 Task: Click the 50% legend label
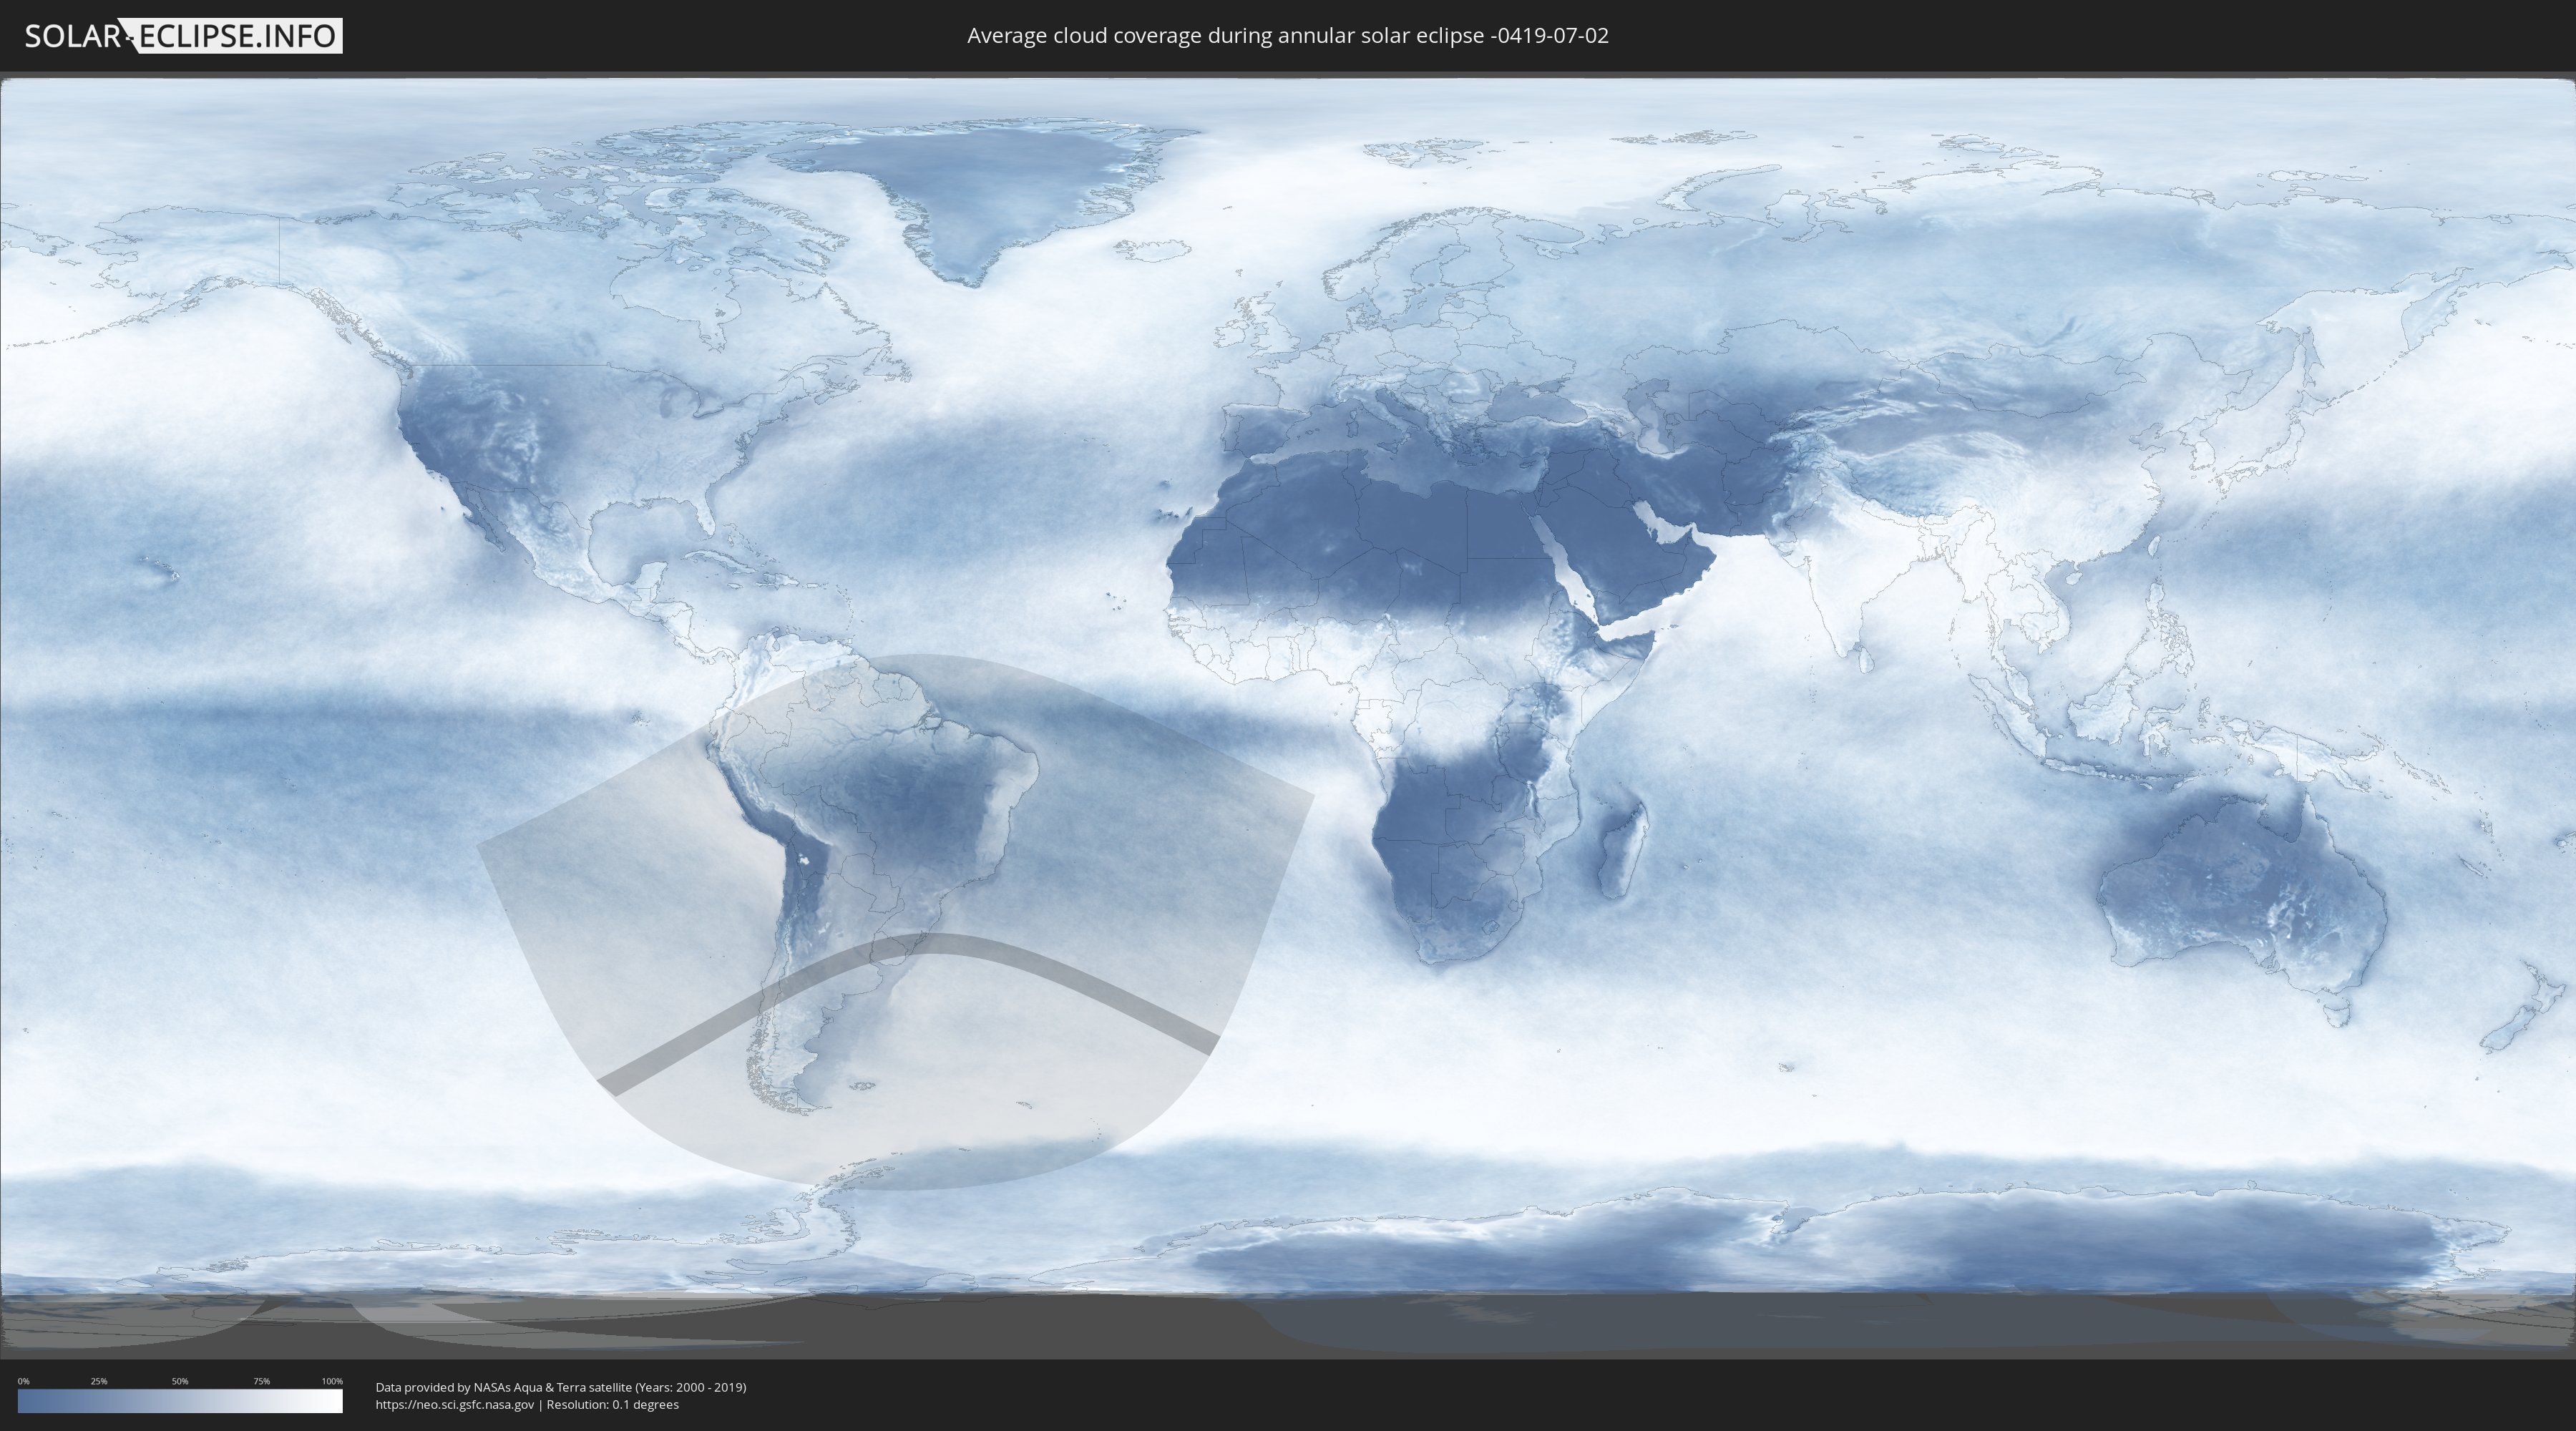[x=180, y=1381]
